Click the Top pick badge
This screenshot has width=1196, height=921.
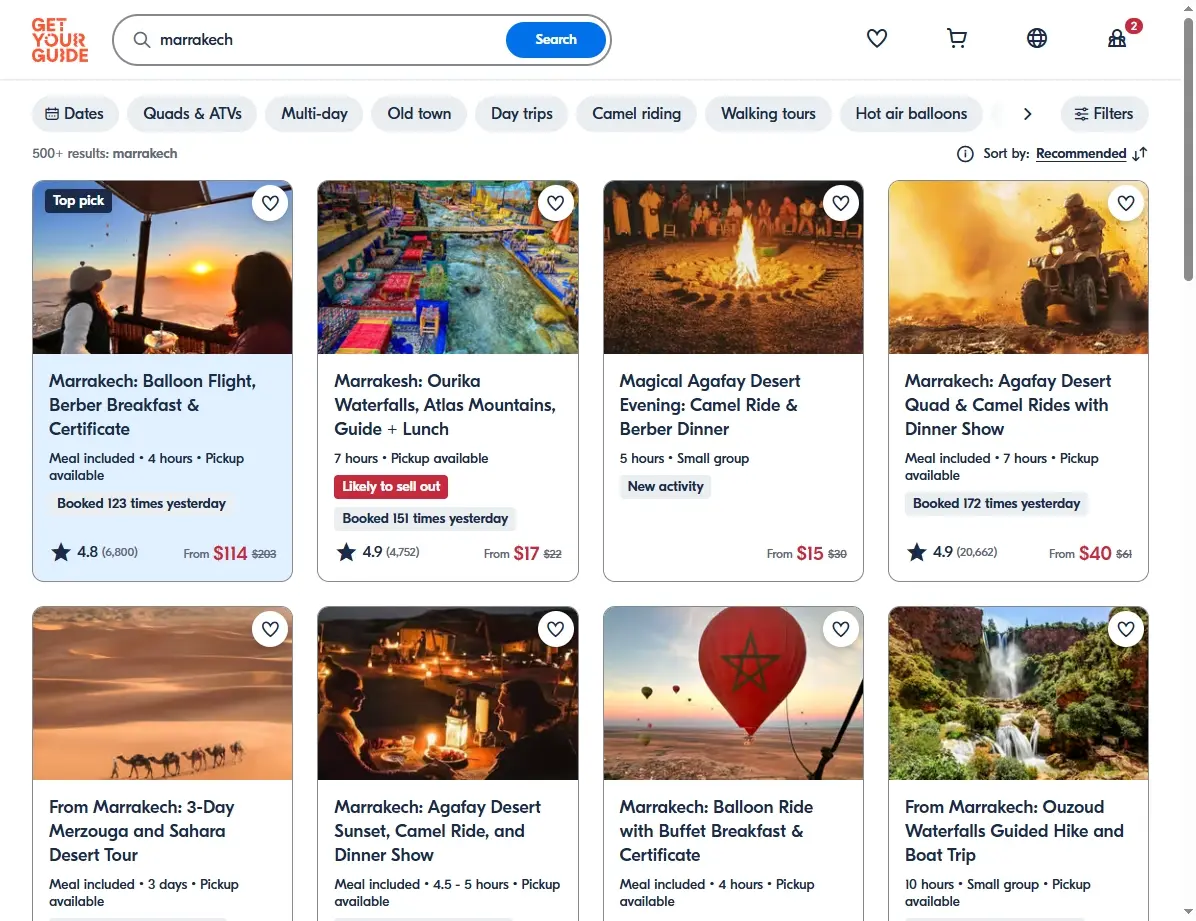(78, 201)
